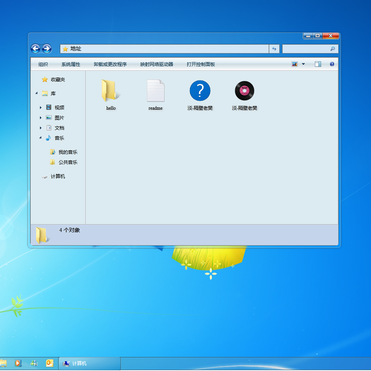Select 计算机 in the navigation pane

(x=54, y=176)
